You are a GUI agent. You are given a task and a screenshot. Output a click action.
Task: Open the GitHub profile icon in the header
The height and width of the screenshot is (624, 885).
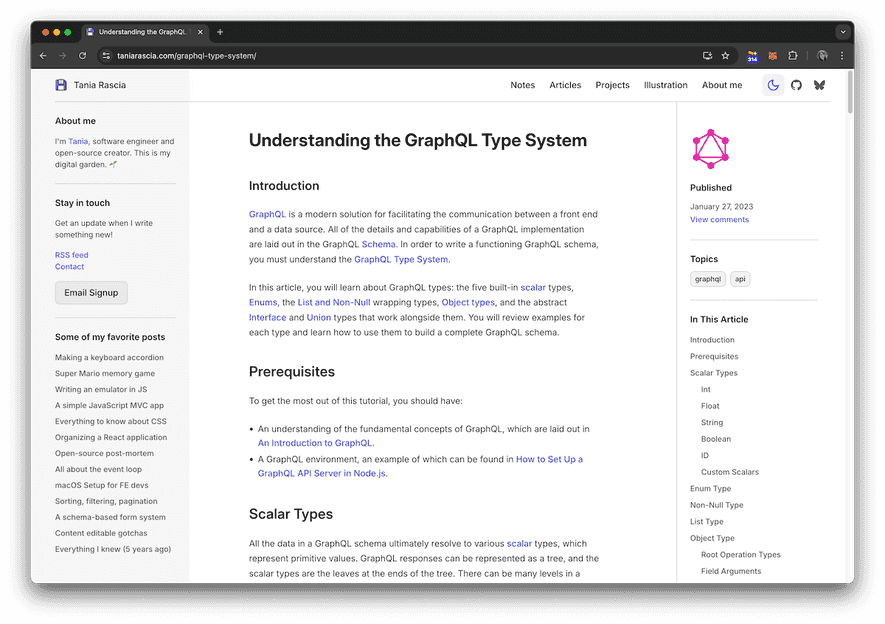click(x=796, y=85)
